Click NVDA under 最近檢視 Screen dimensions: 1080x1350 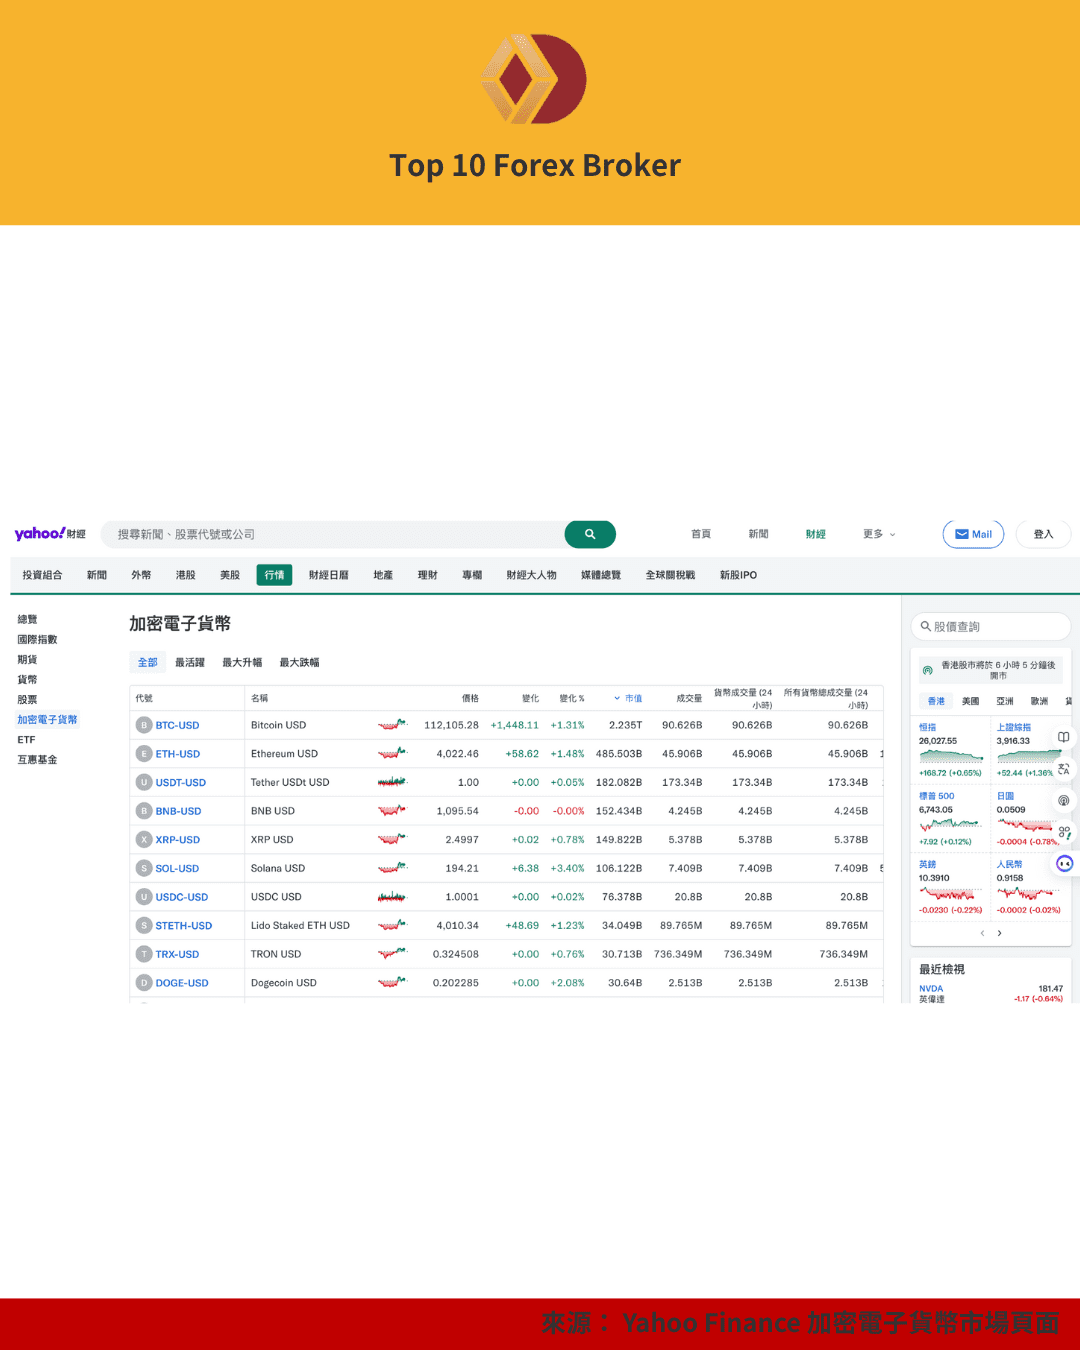coord(930,988)
